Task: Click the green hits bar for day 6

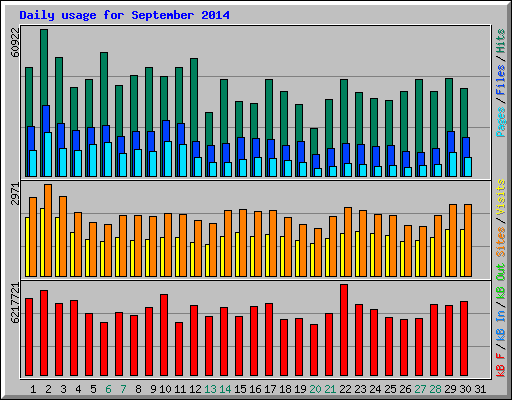Action: (104, 88)
